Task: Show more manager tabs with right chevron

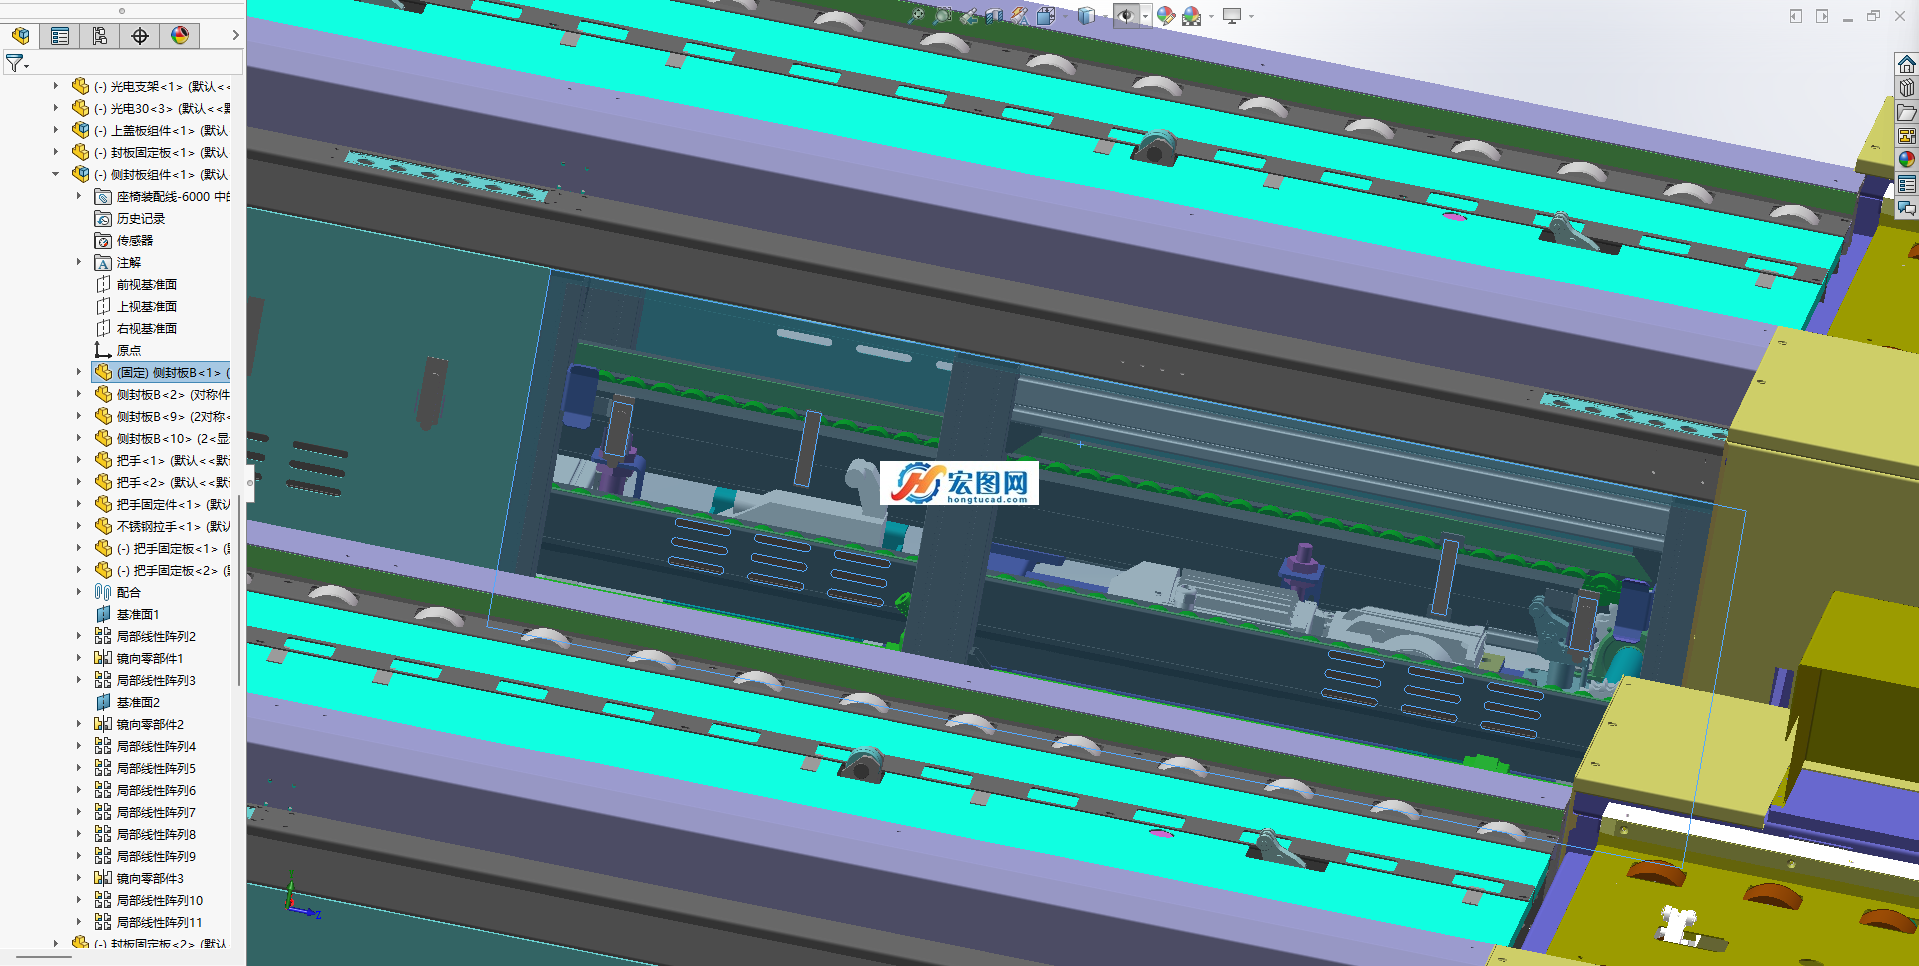Action: pyautogui.click(x=235, y=36)
